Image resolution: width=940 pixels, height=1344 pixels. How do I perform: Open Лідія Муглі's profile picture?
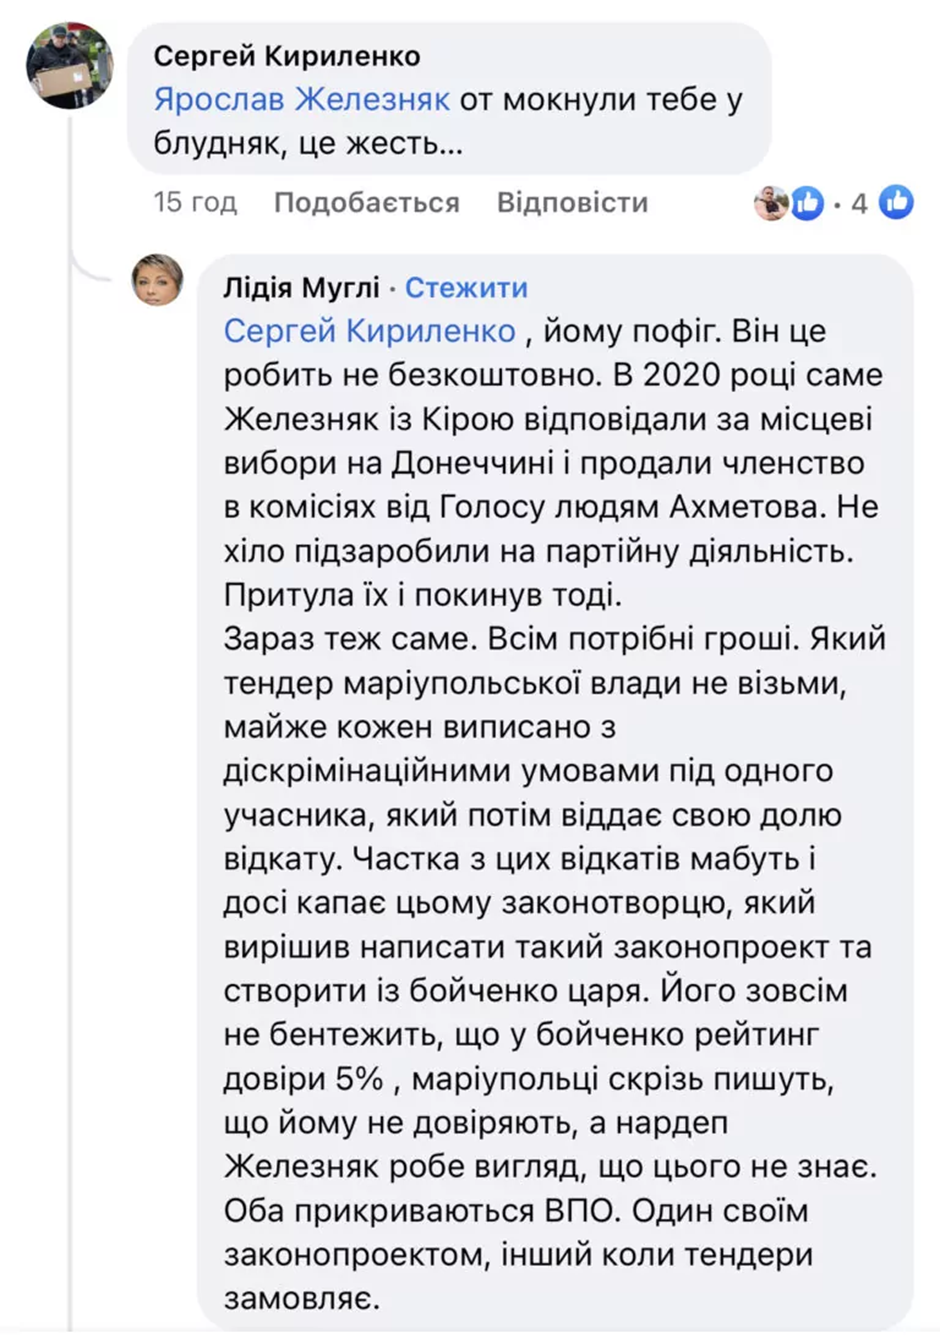158,281
